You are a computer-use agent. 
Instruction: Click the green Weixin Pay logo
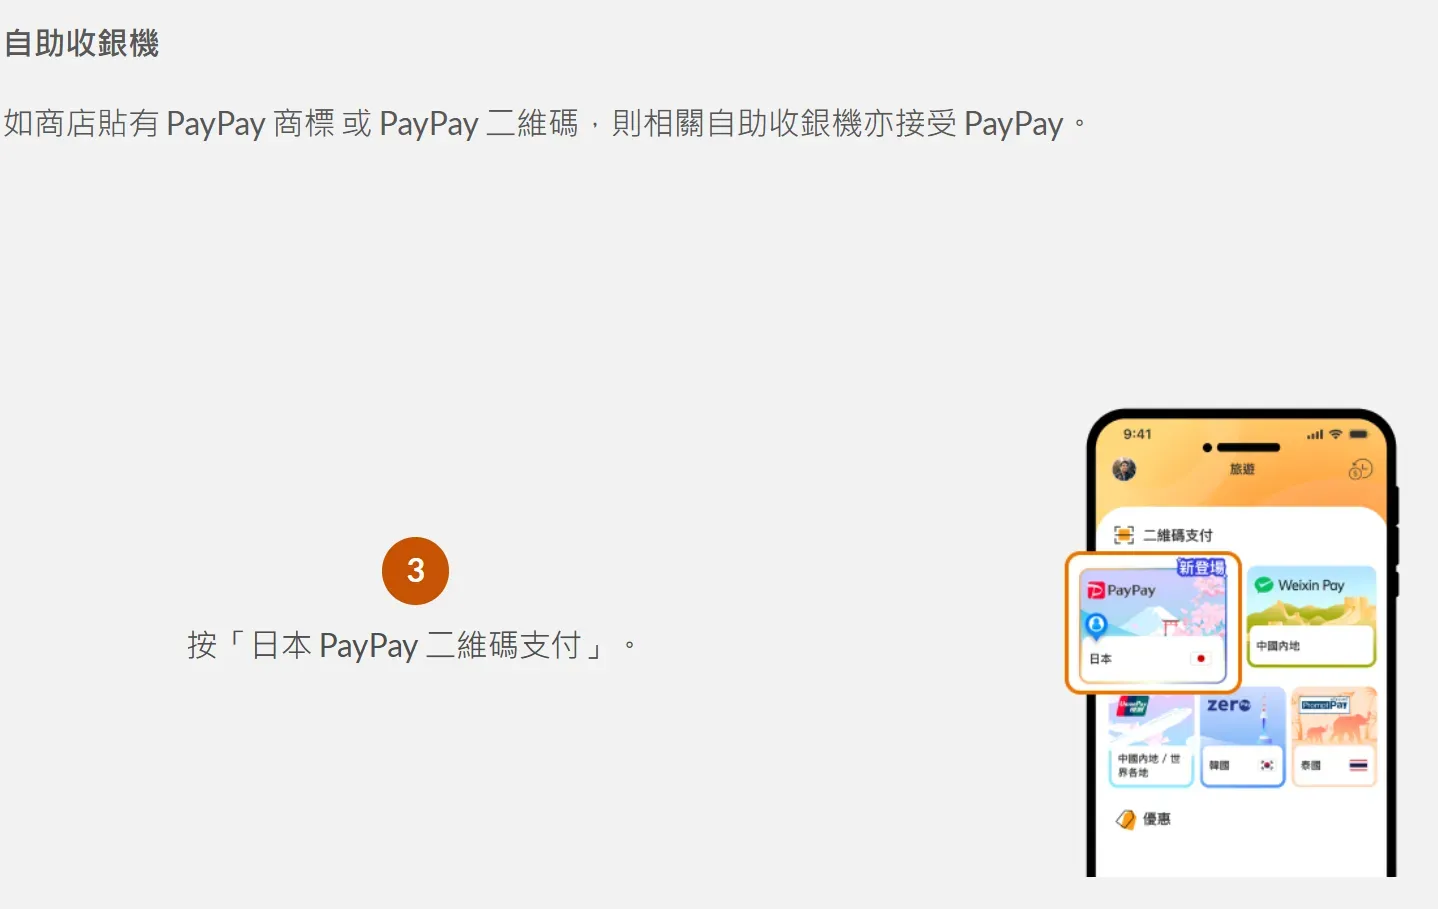[1264, 585]
